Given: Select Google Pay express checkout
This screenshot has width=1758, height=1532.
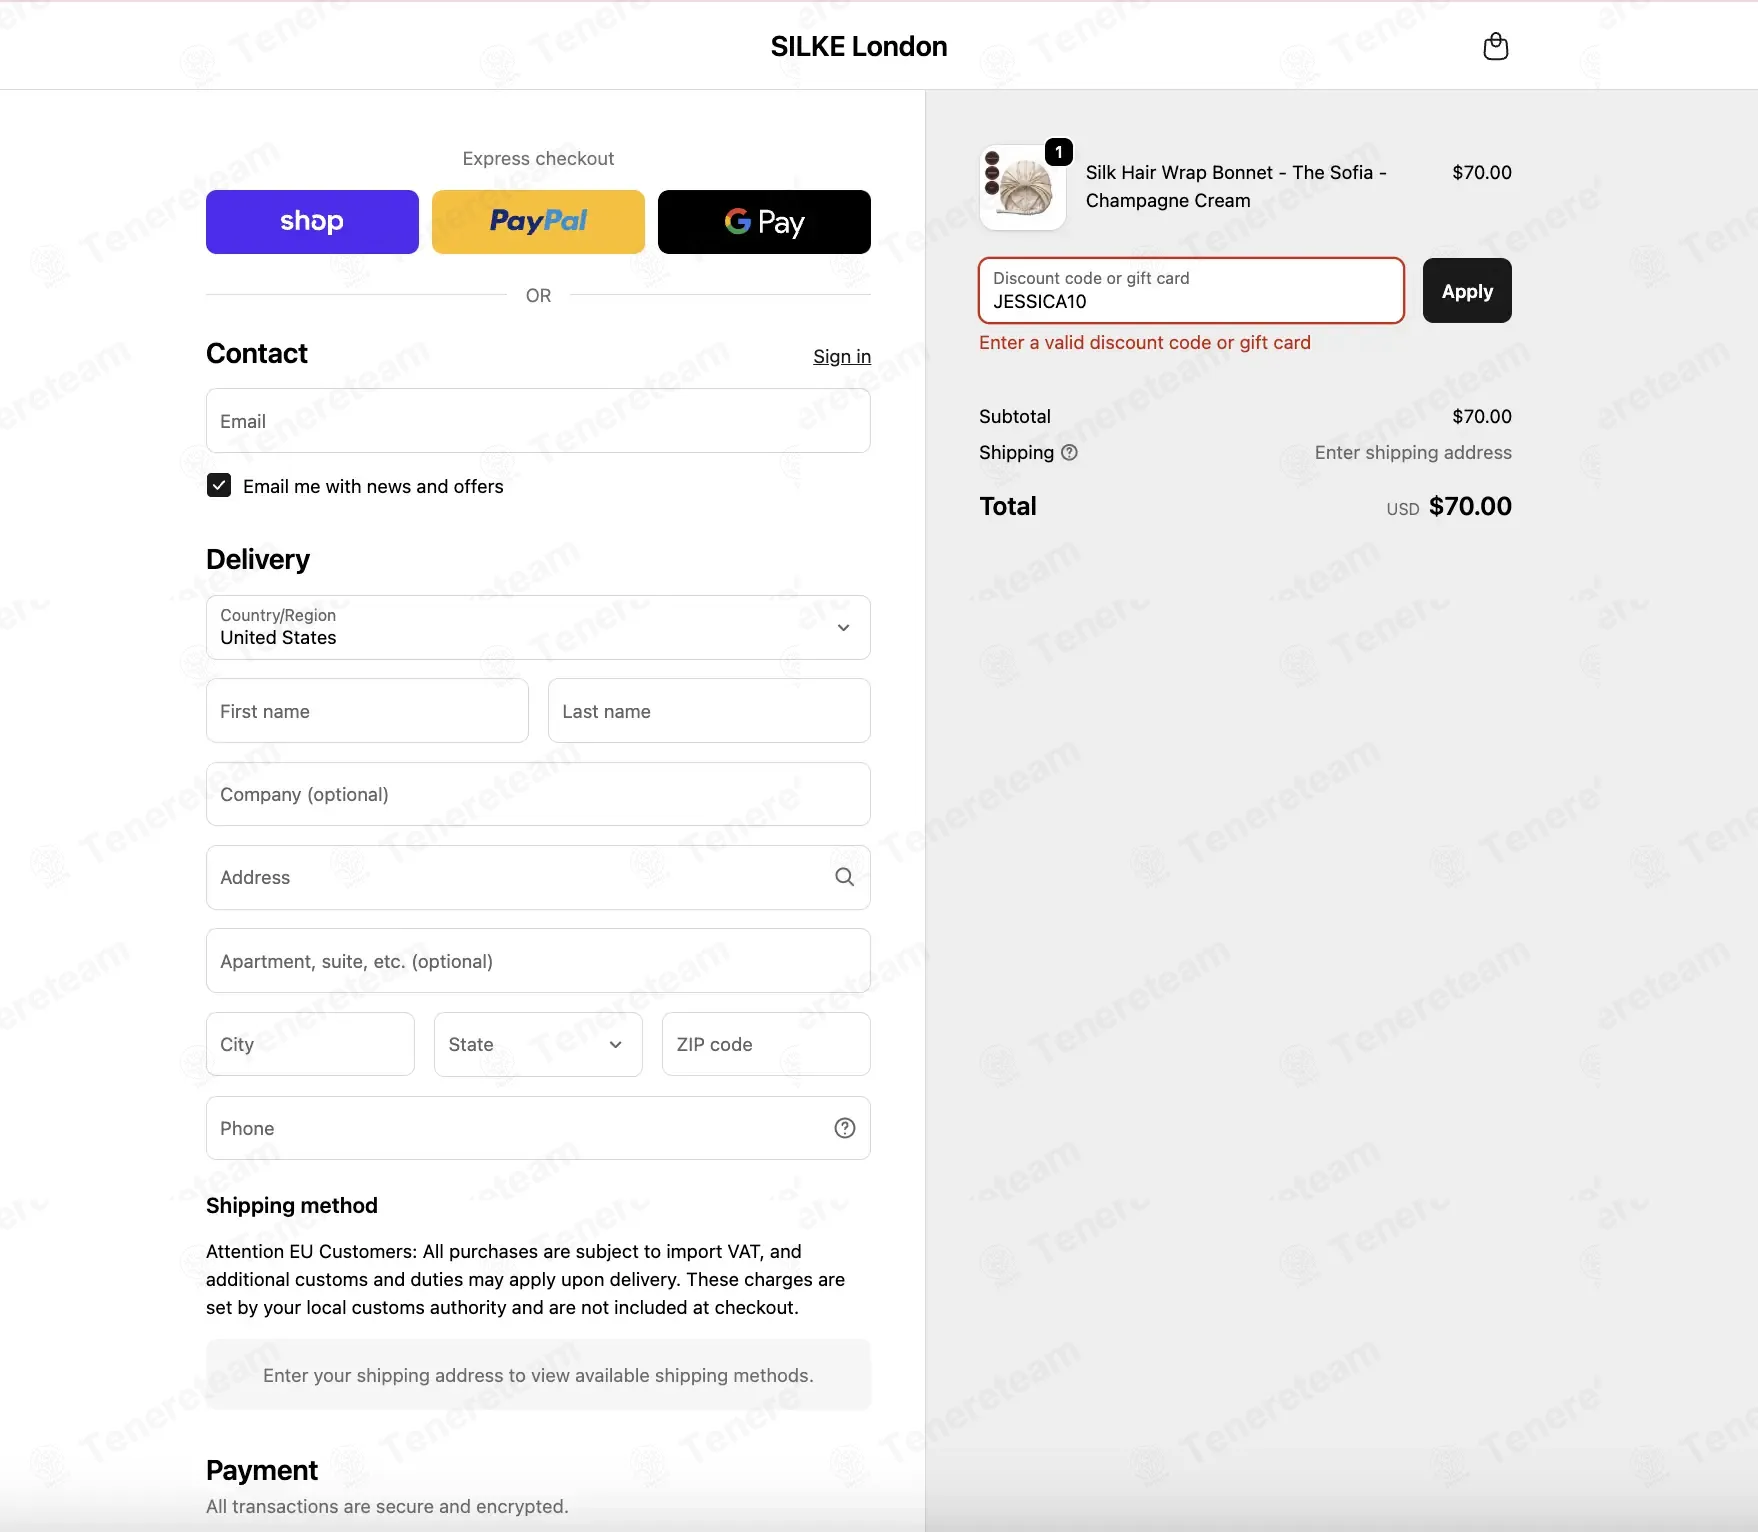Looking at the screenshot, I should (x=764, y=222).
